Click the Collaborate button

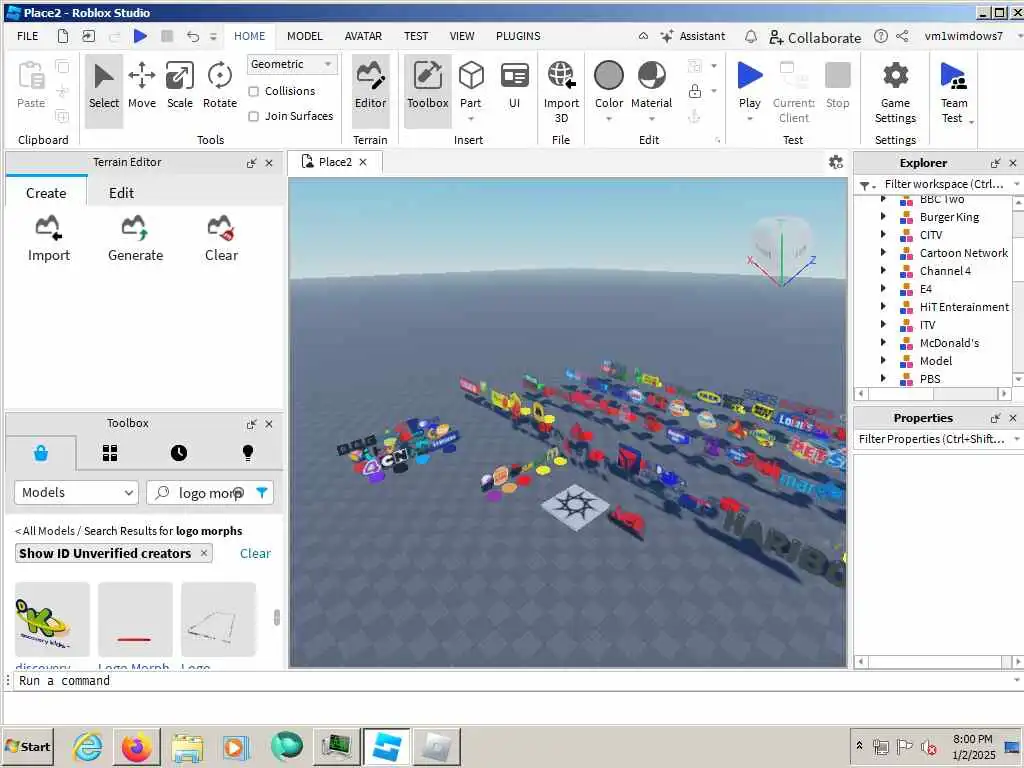814,37
